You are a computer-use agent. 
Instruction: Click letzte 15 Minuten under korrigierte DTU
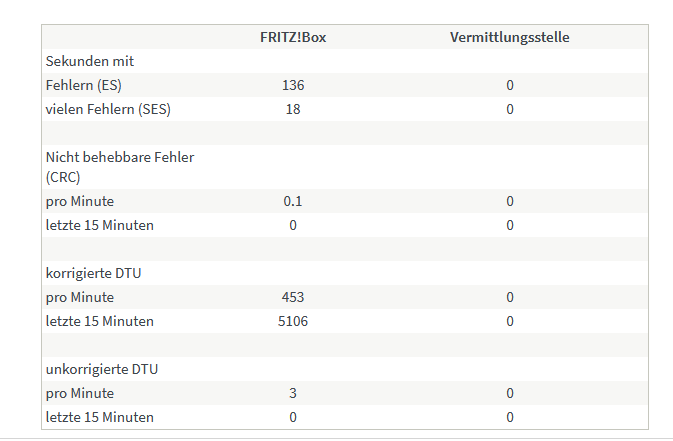coord(100,322)
